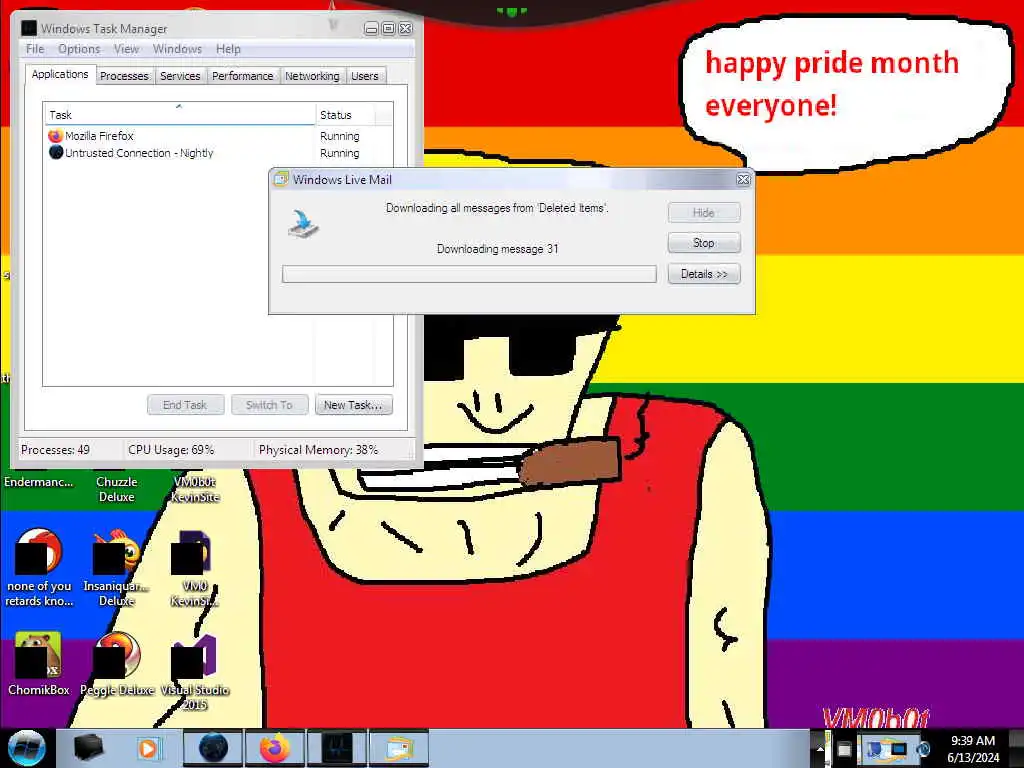The height and width of the screenshot is (768, 1024).
Task: Switch to Nightly browser in taskbar
Action: pyautogui.click(x=213, y=748)
